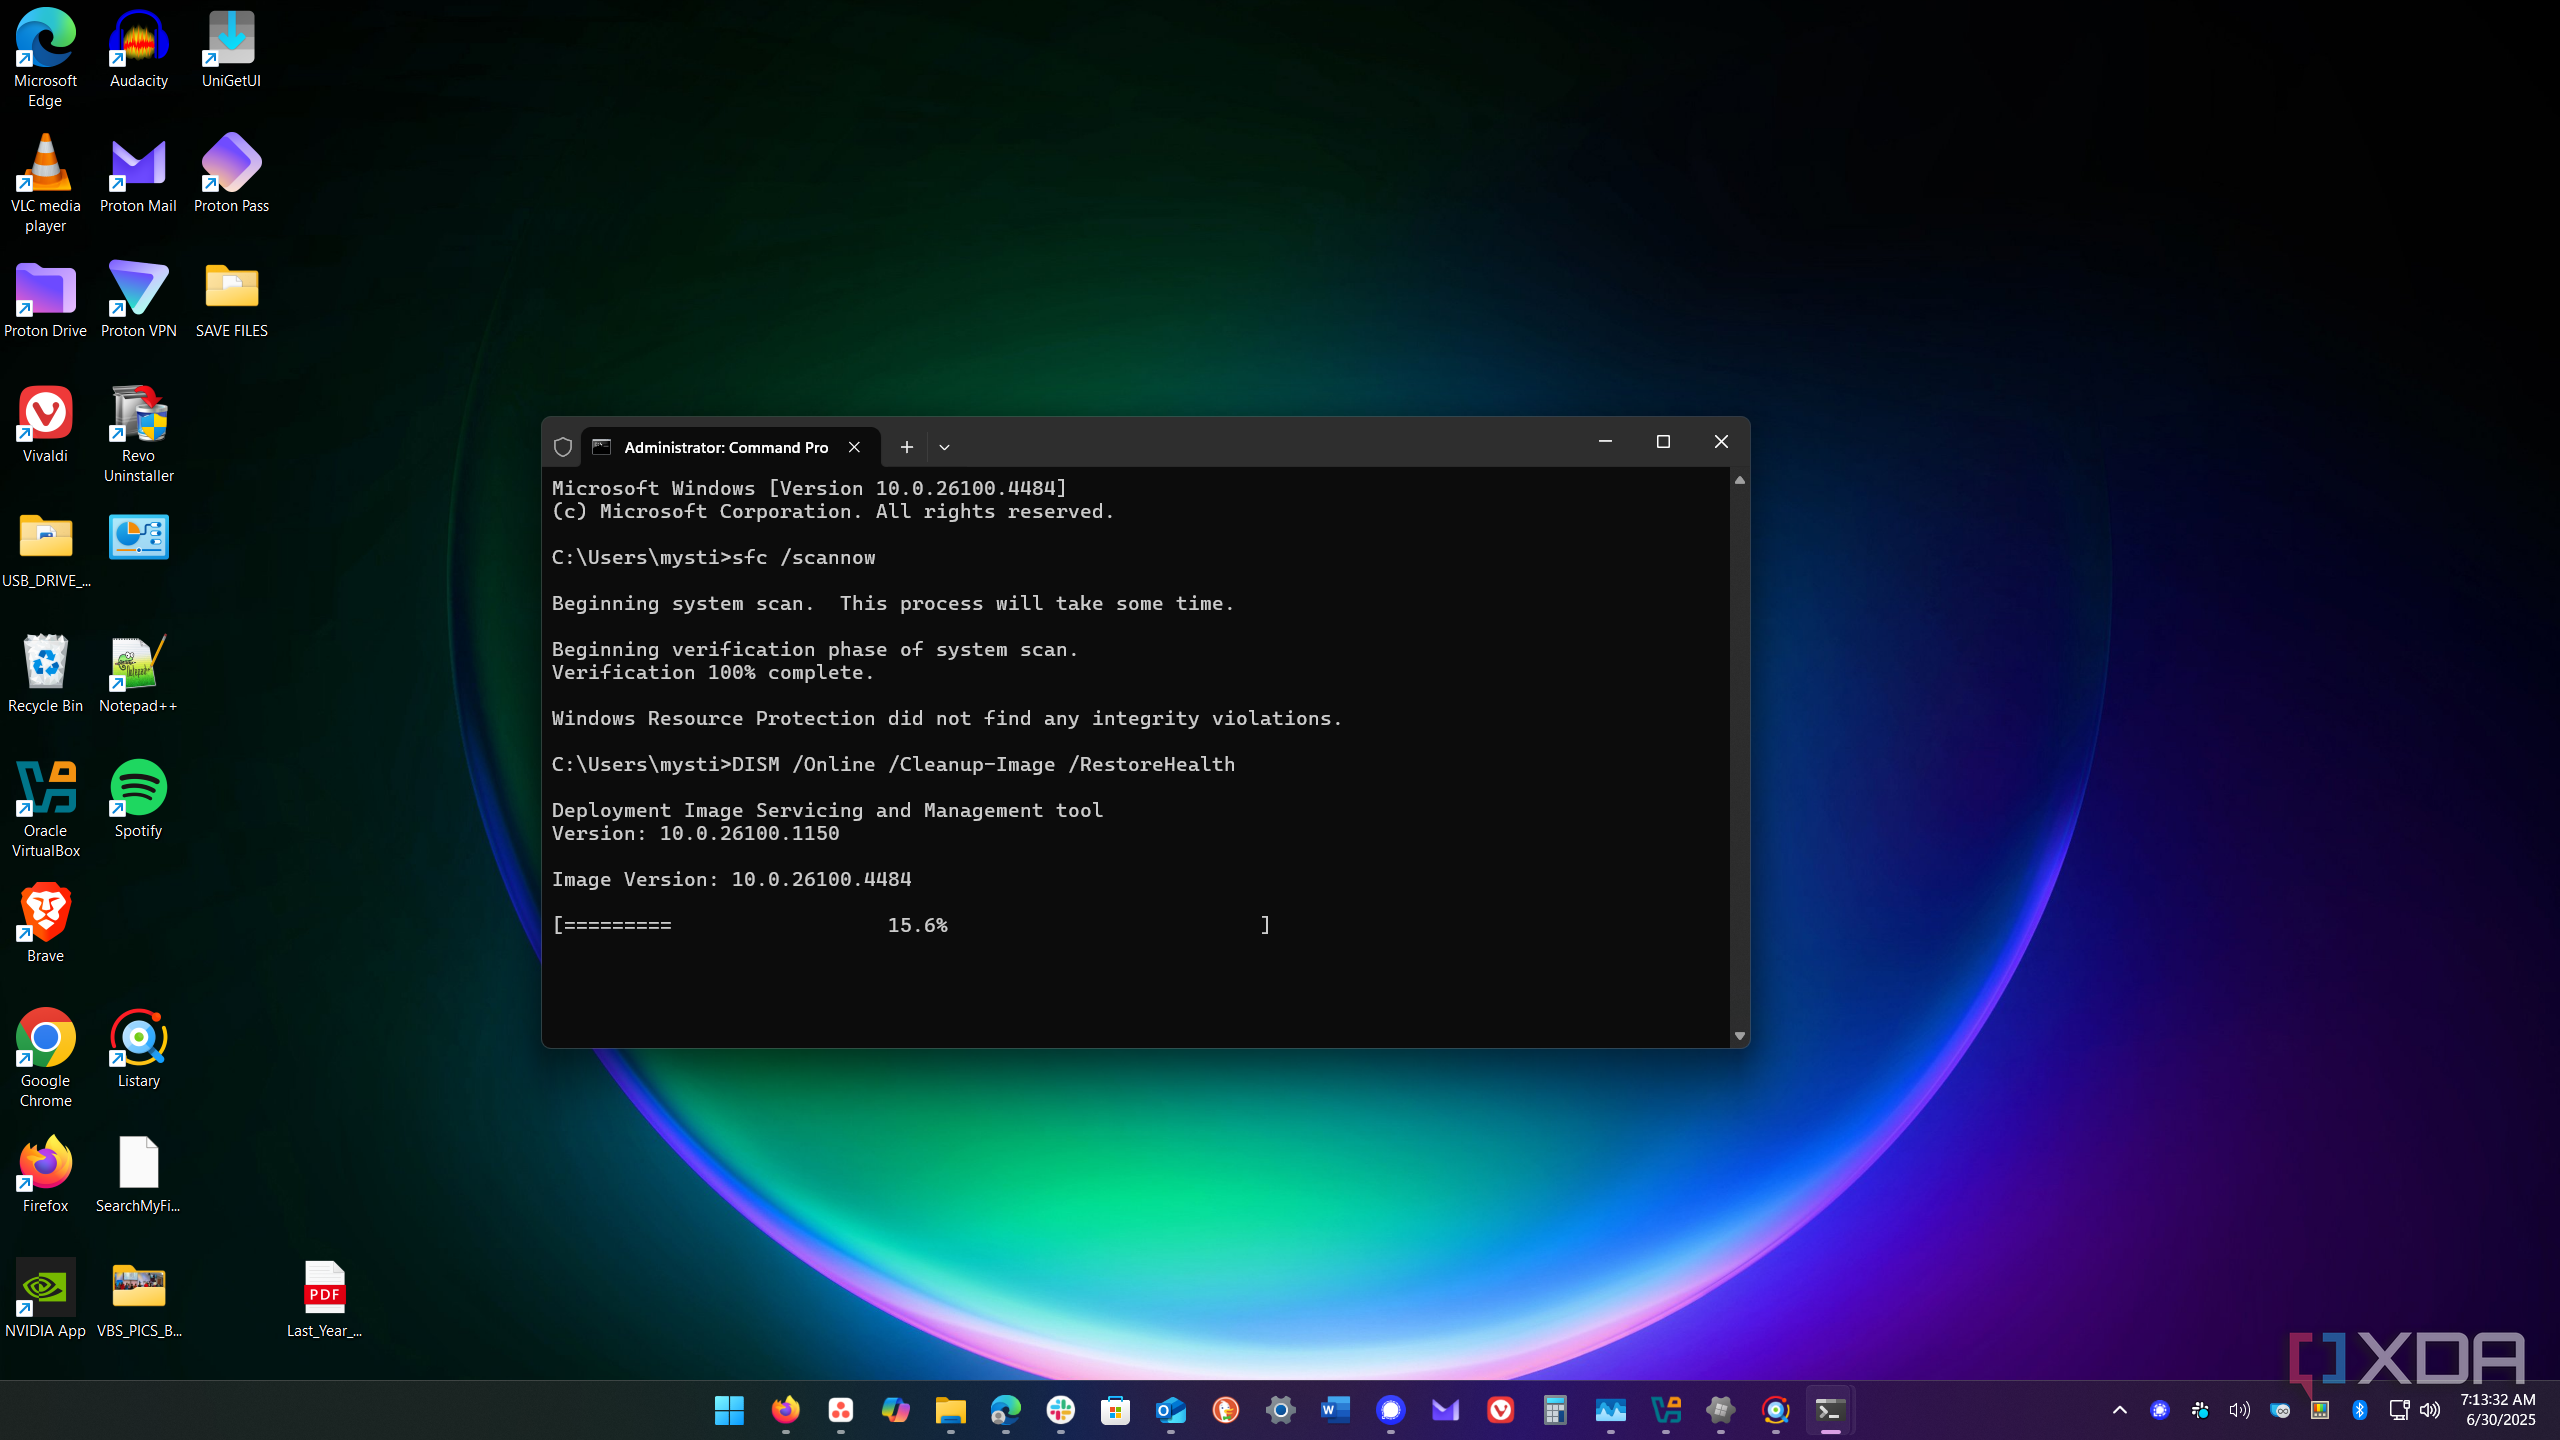Click the Terminal scrollbar down arrow
Viewport: 2560px width, 1440px height.
coord(1740,1036)
